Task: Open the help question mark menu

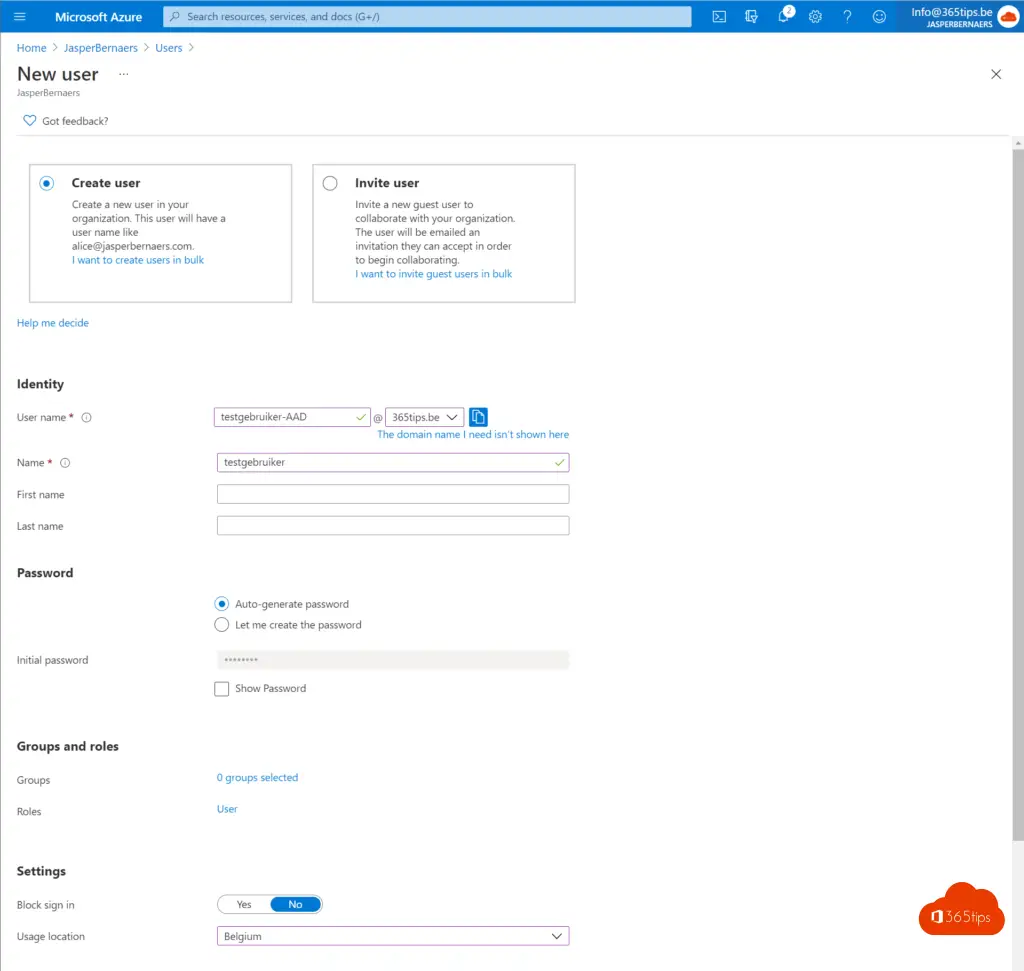Action: coord(847,16)
